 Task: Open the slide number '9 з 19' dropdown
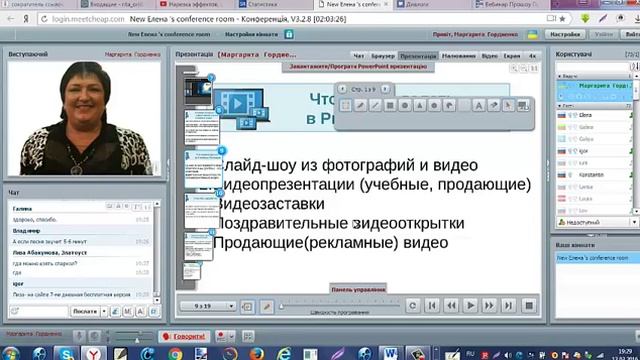pyautogui.click(x=208, y=306)
